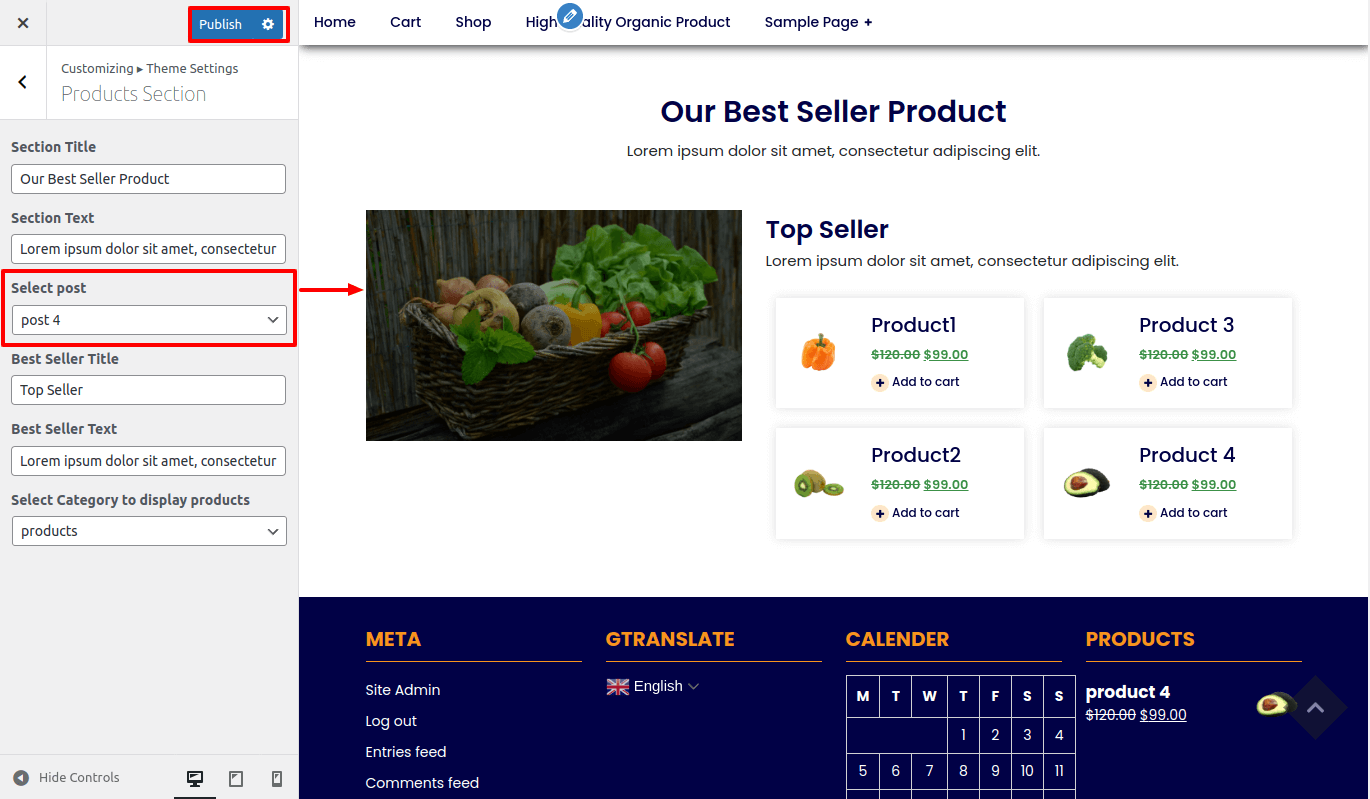Click the blue pencil edit shortcut

569,17
